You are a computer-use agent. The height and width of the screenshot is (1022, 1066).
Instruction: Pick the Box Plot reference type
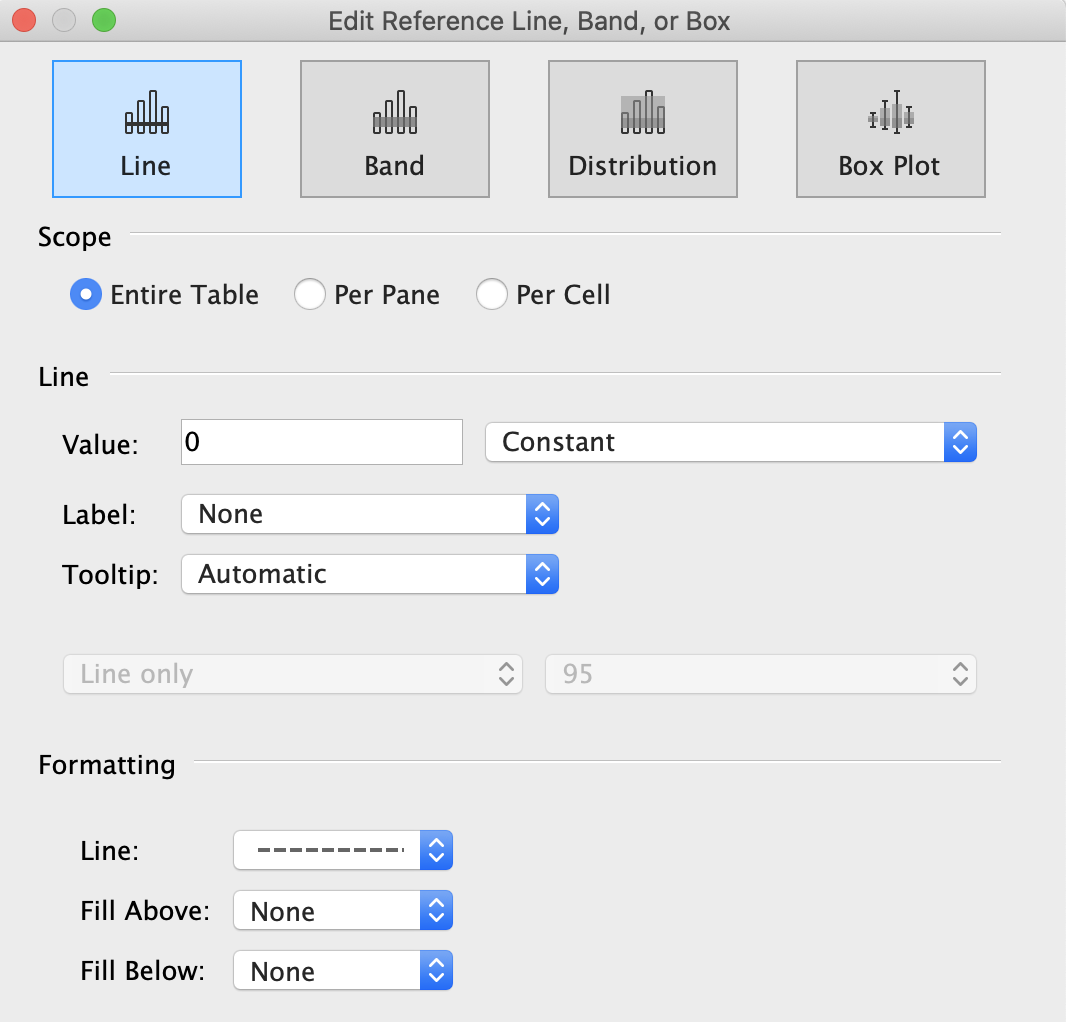890,129
